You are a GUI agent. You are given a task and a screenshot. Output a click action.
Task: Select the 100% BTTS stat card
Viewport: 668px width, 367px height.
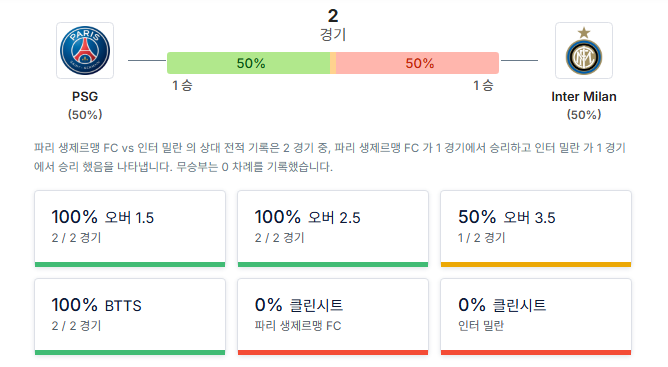click(130, 317)
